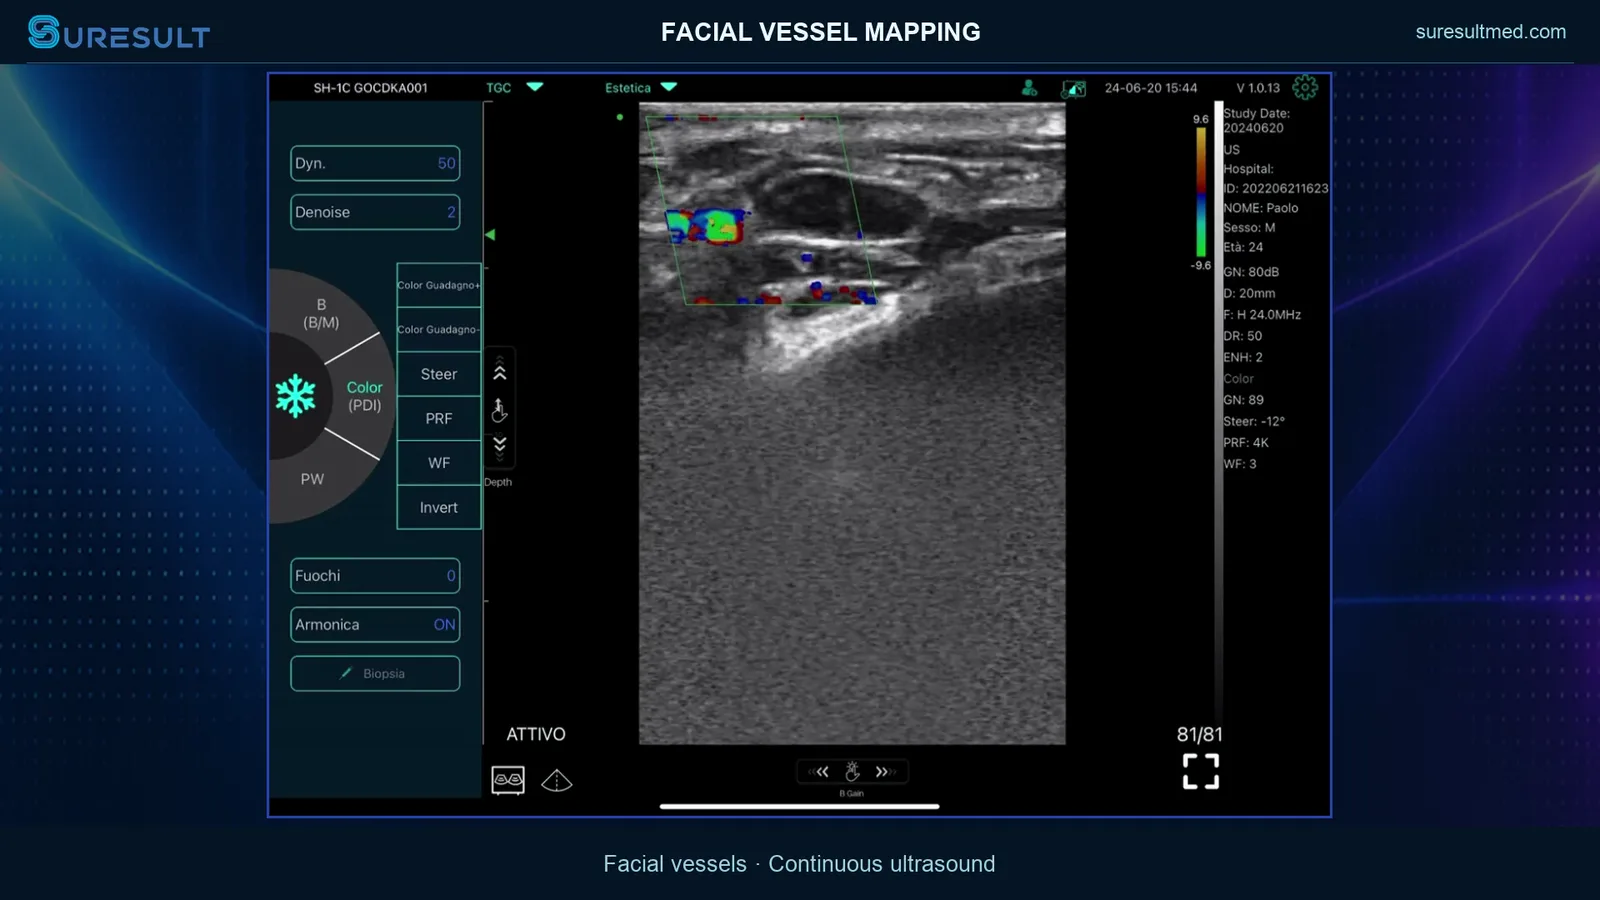This screenshot has height=900, width=1600.
Task: Tap the B Gain hand gesture icon
Action: pyautogui.click(x=852, y=771)
